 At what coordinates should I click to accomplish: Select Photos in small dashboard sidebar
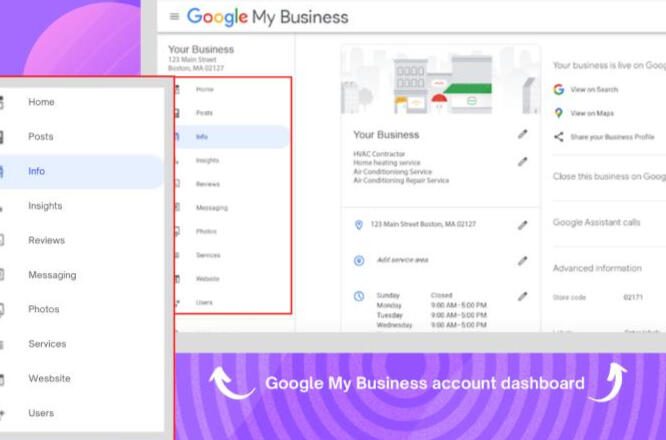[x=206, y=231]
